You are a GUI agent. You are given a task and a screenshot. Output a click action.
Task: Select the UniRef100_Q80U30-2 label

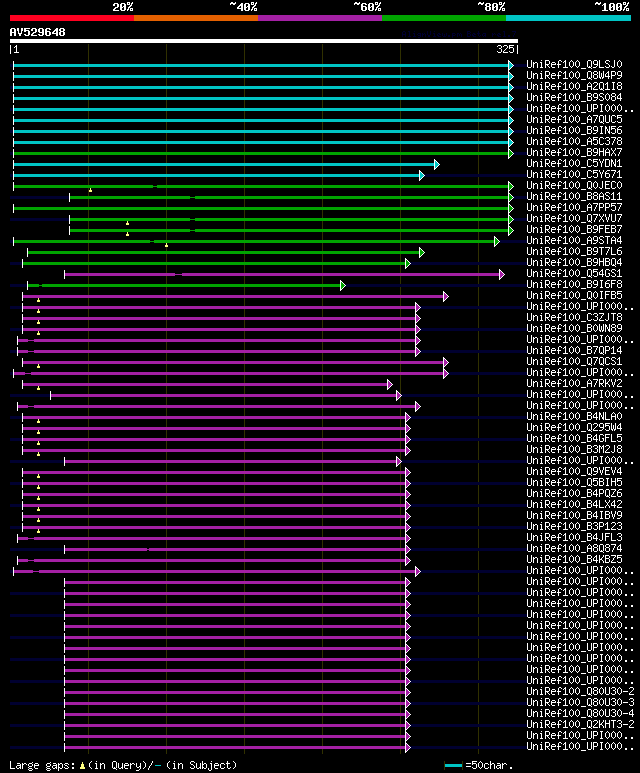(x=580, y=692)
